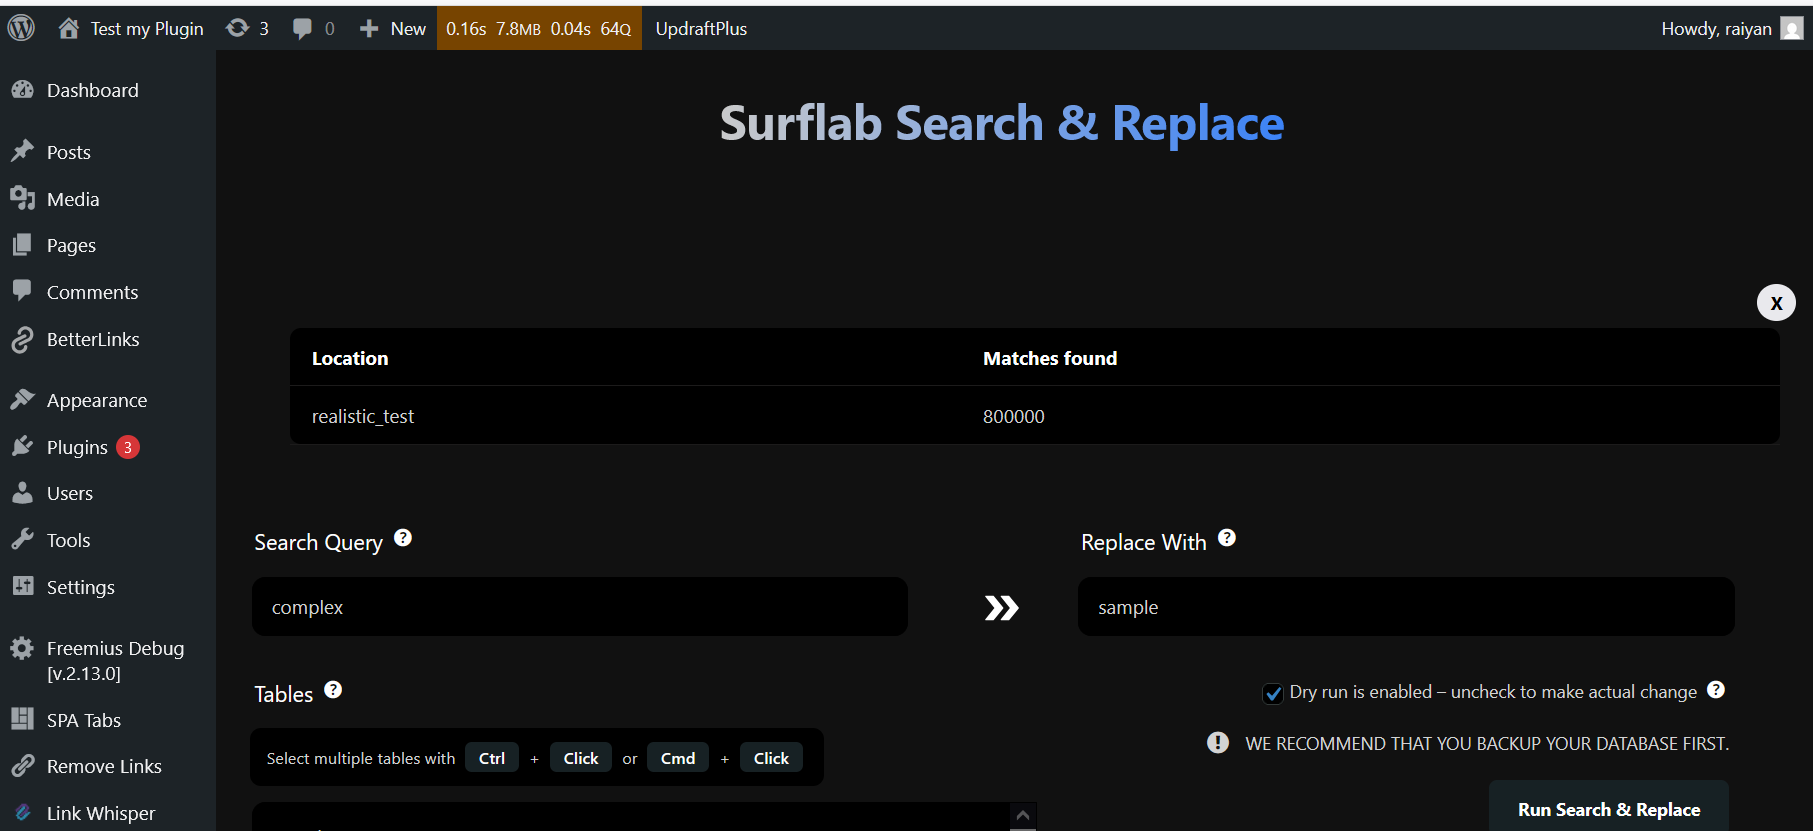
Task: Open the UpdraftPlus admin bar item
Action: click(x=701, y=29)
